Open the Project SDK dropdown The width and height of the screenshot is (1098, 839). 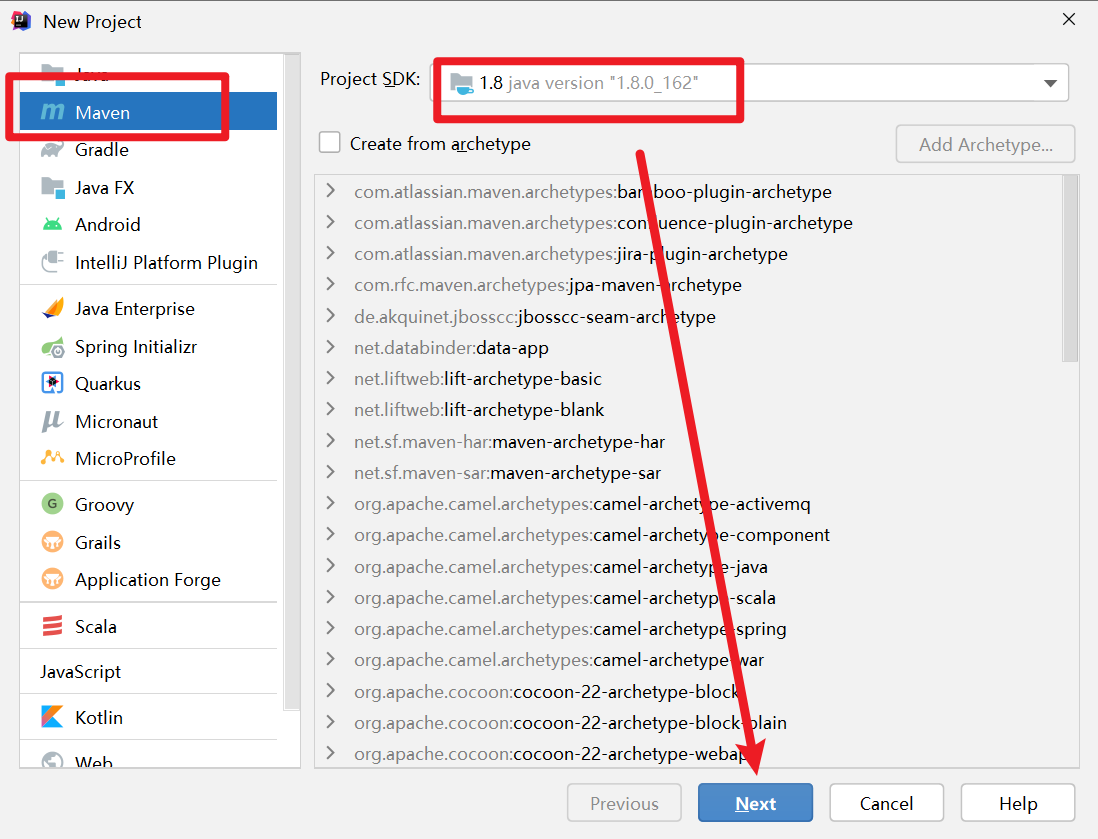(x=1050, y=83)
